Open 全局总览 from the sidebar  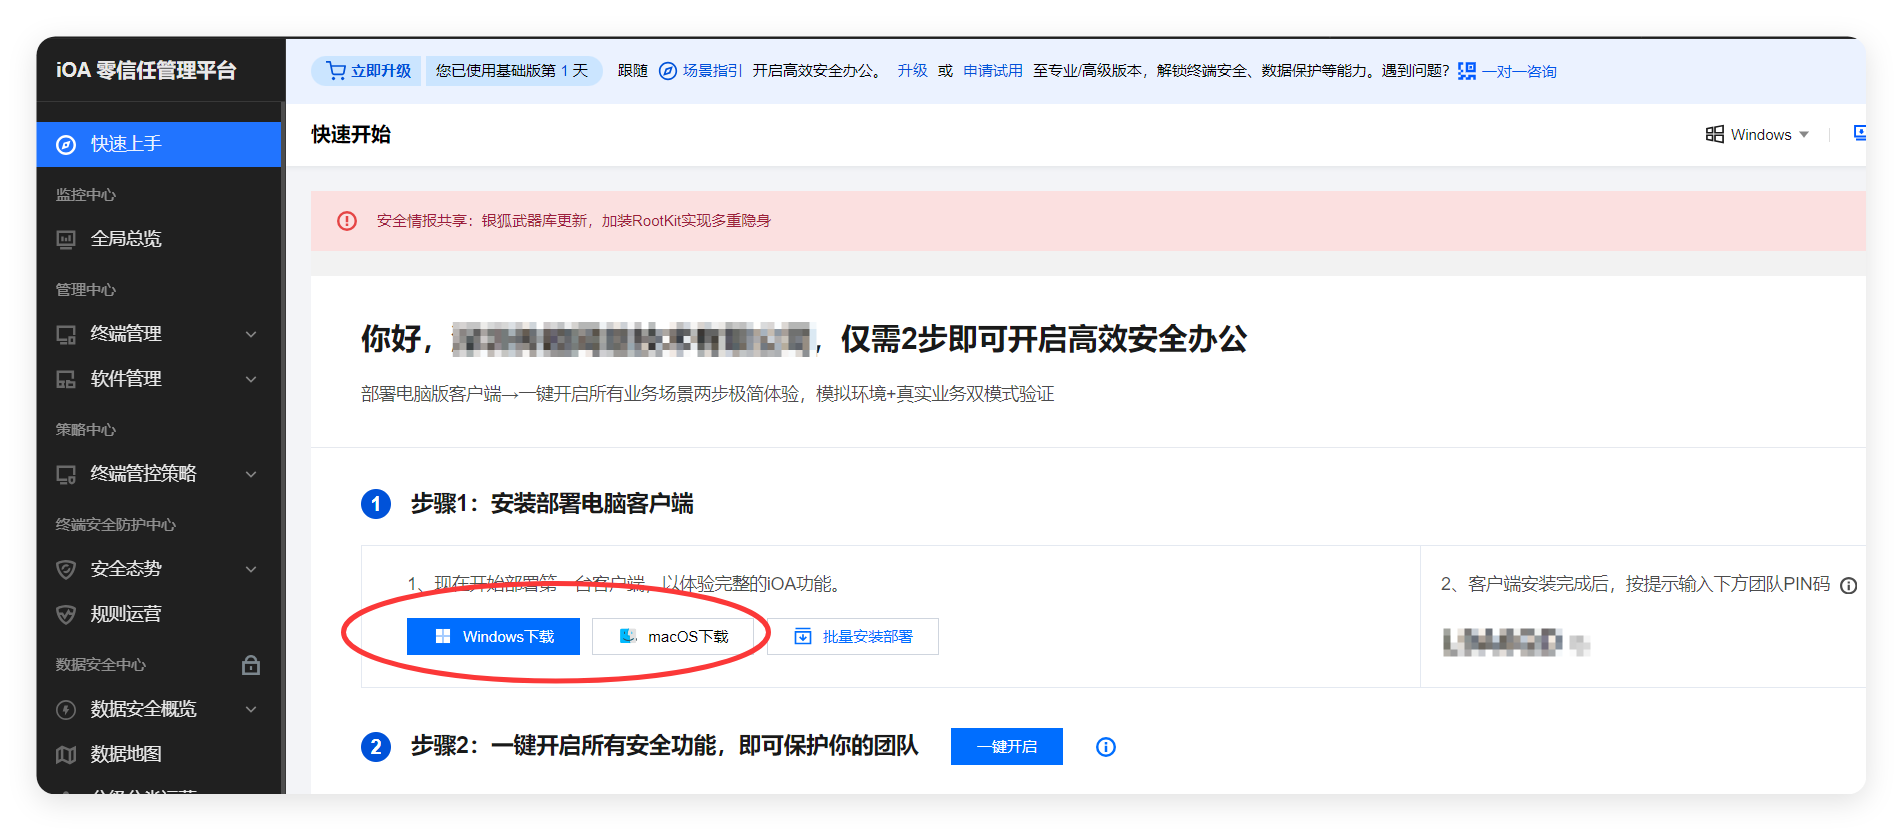point(126,239)
